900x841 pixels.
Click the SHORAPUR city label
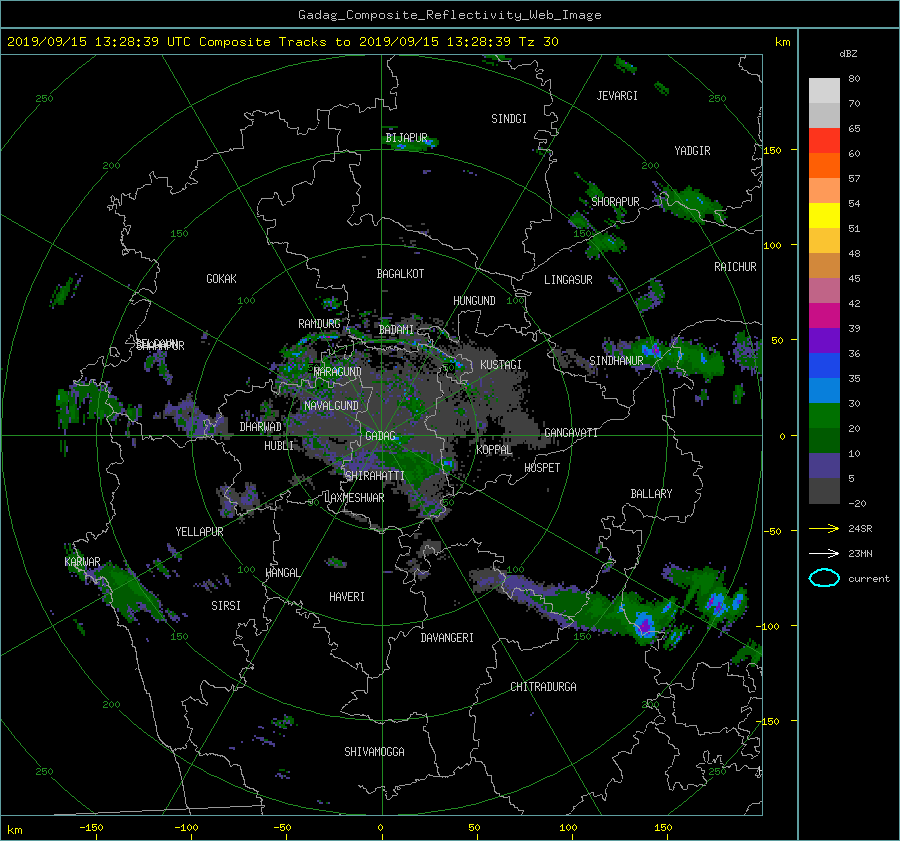615,202
